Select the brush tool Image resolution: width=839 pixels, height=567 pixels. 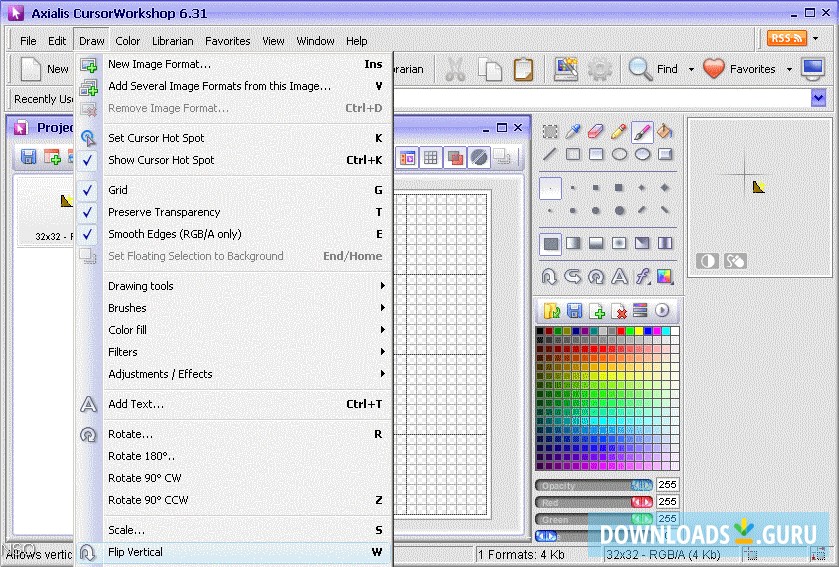642,132
